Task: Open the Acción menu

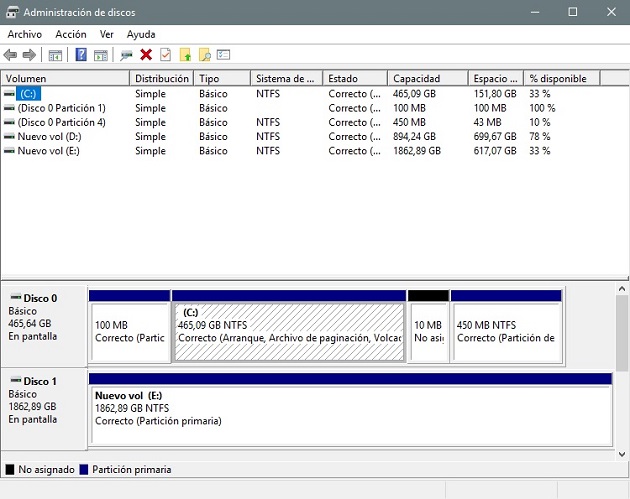Action: coord(71,34)
